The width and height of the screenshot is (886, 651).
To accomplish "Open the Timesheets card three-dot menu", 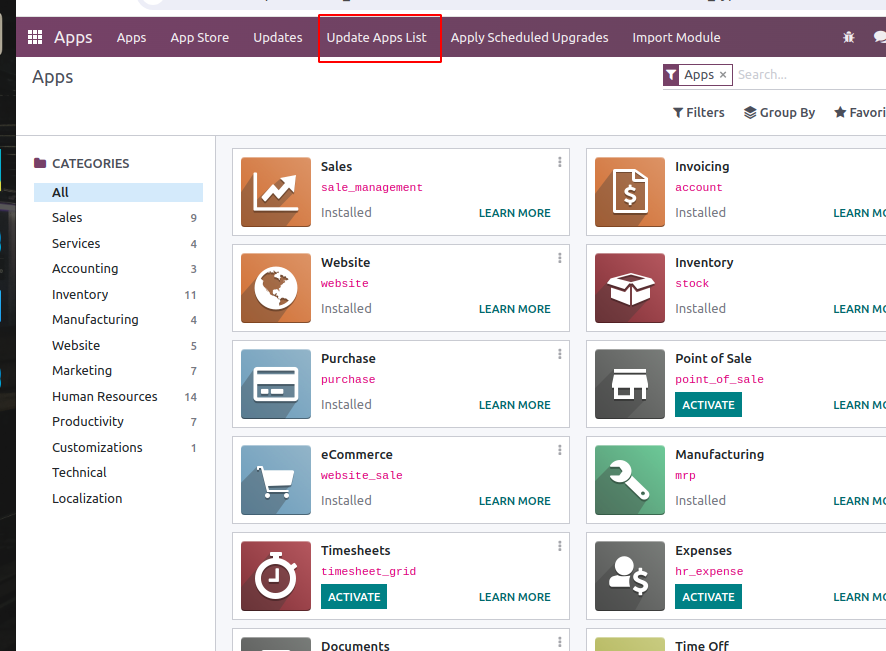I will 559,546.
